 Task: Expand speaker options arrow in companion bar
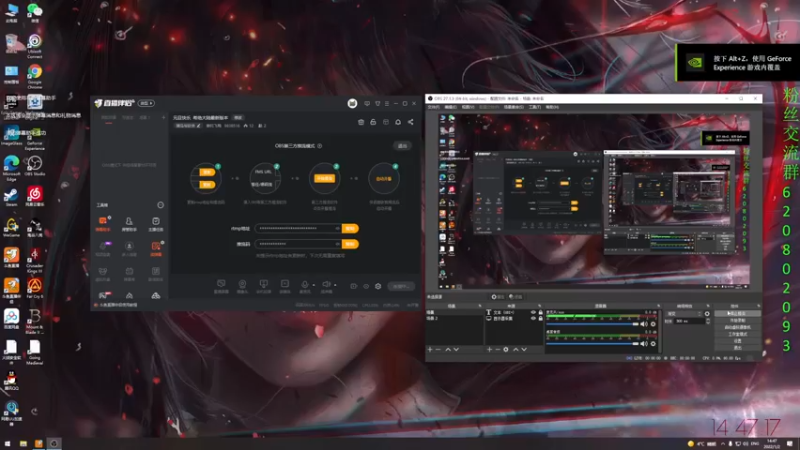pos(335,285)
